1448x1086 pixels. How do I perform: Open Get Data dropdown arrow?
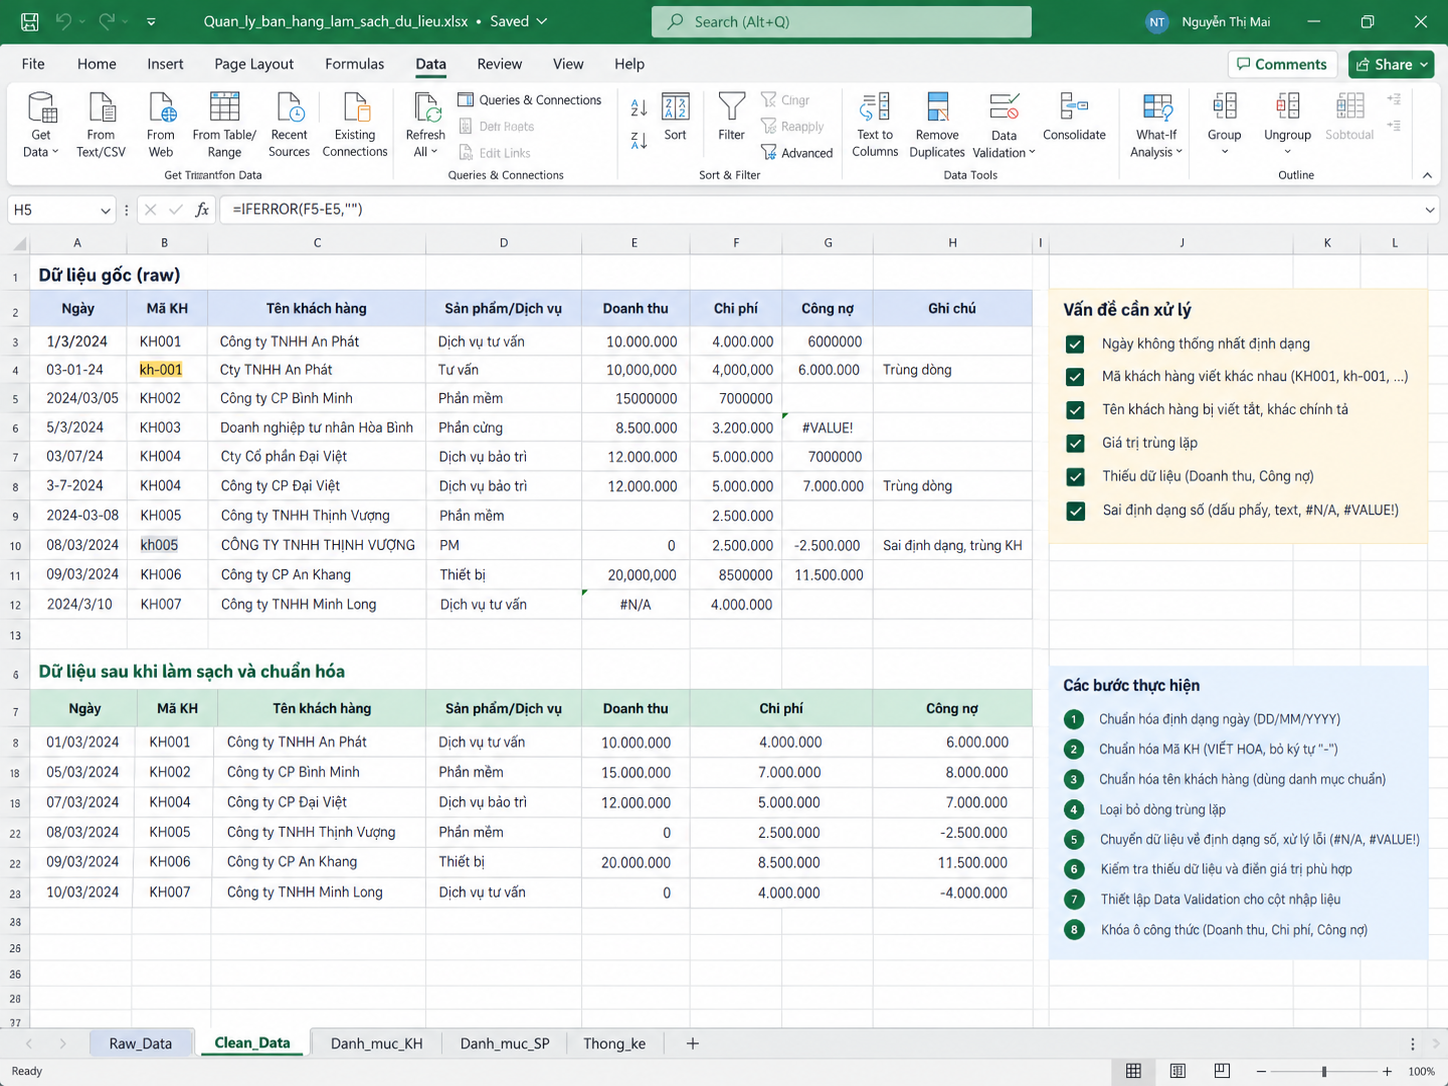pyautogui.click(x=55, y=152)
